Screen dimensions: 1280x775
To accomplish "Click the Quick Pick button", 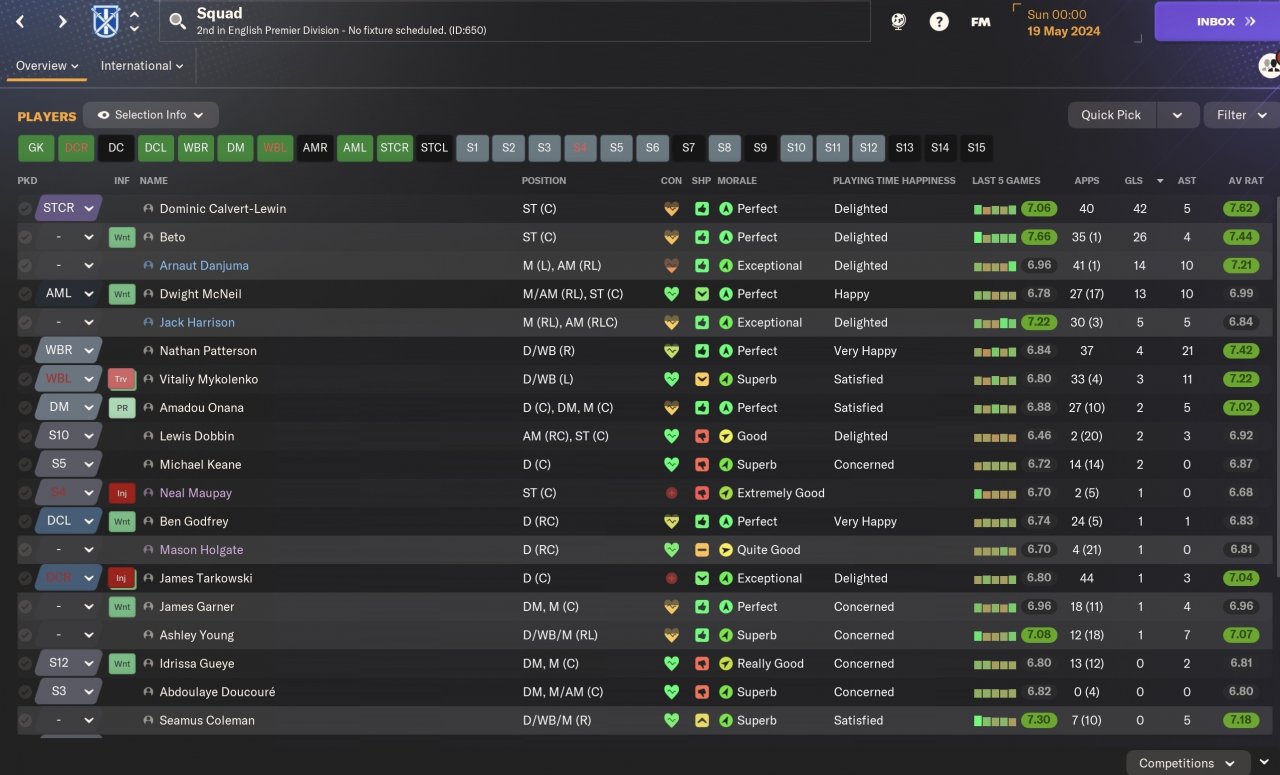I will 1111,115.
